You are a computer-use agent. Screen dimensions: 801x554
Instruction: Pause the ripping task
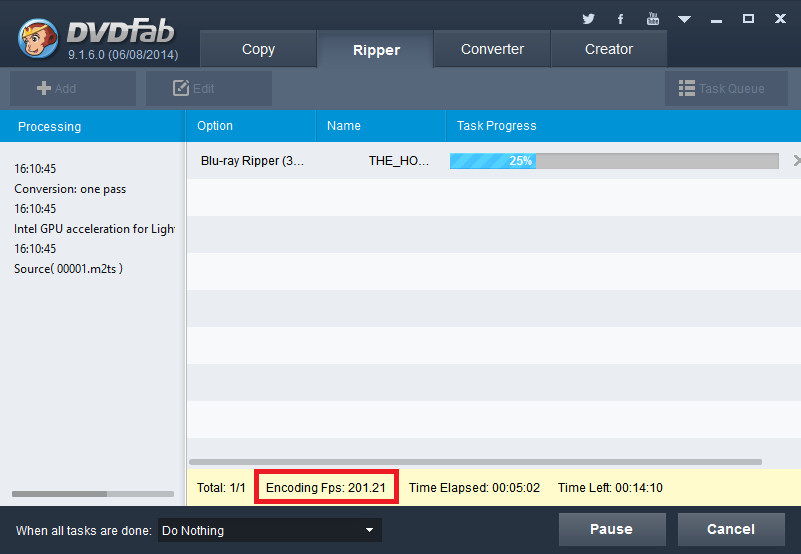coord(612,529)
